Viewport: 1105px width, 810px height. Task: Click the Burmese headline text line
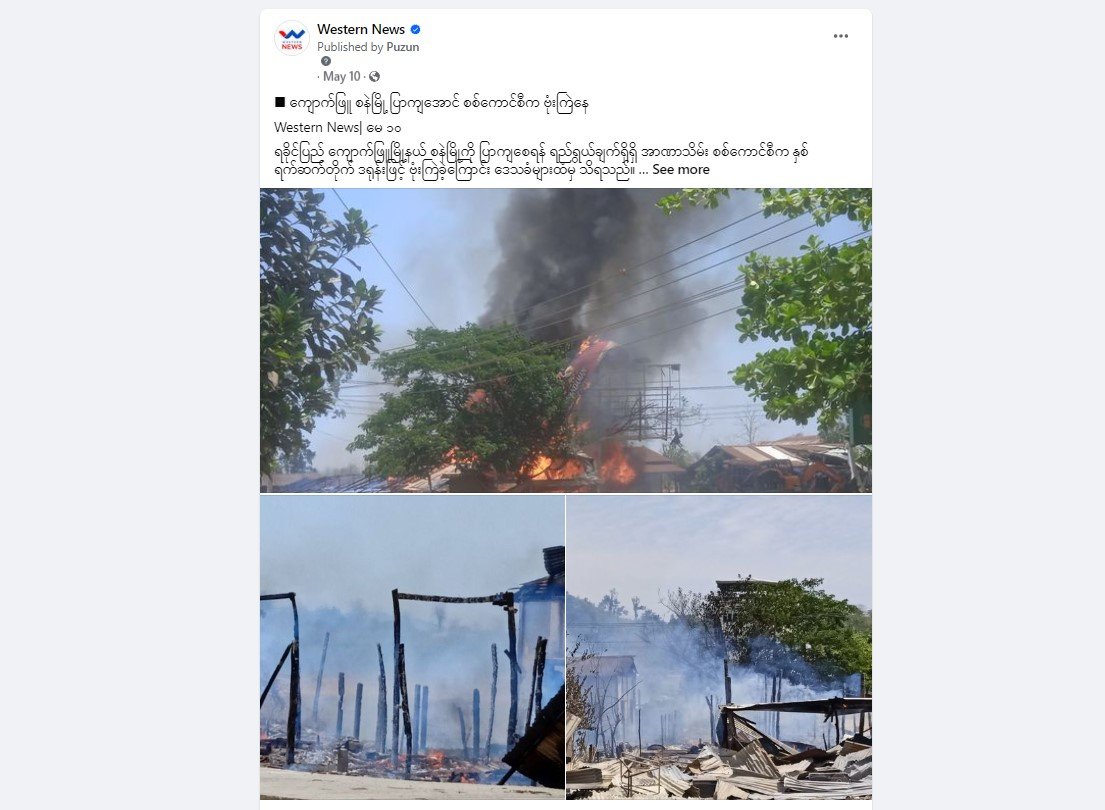[431, 104]
